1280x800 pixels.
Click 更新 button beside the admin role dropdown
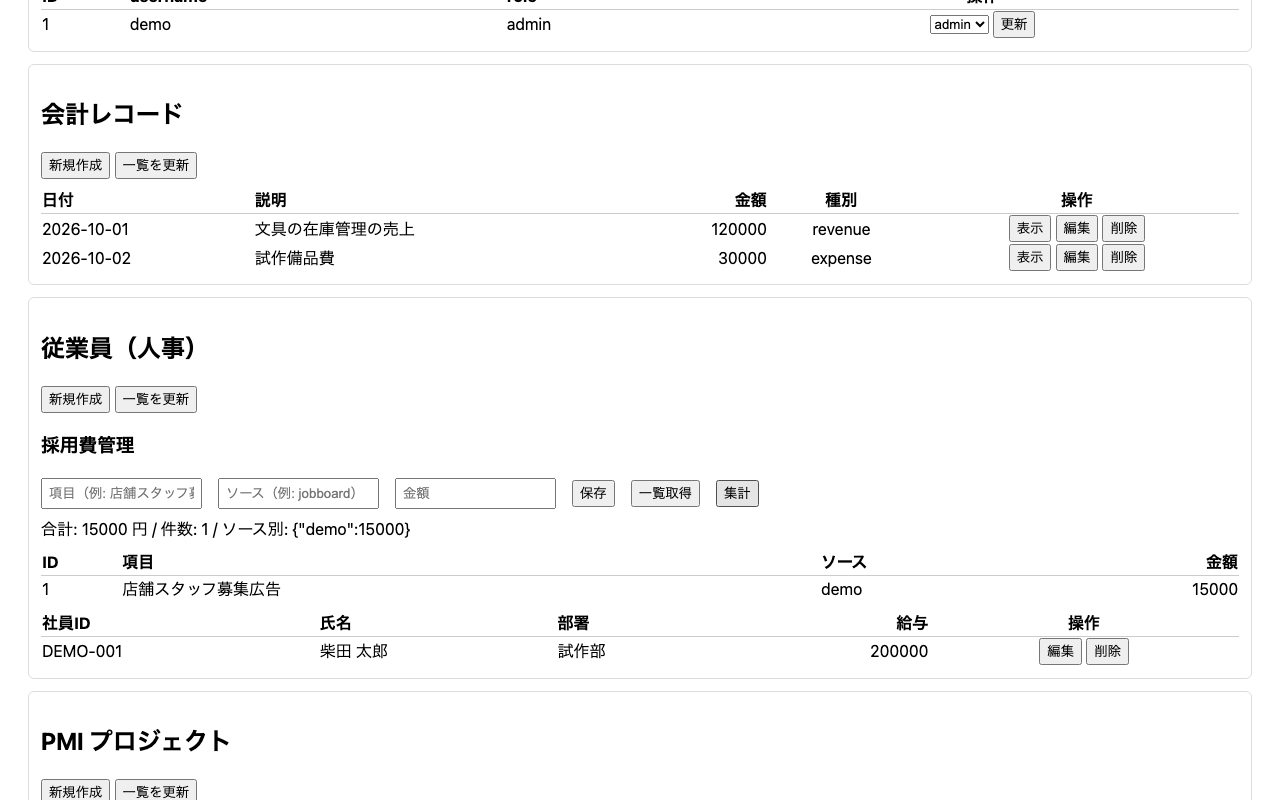click(x=1014, y=24)
